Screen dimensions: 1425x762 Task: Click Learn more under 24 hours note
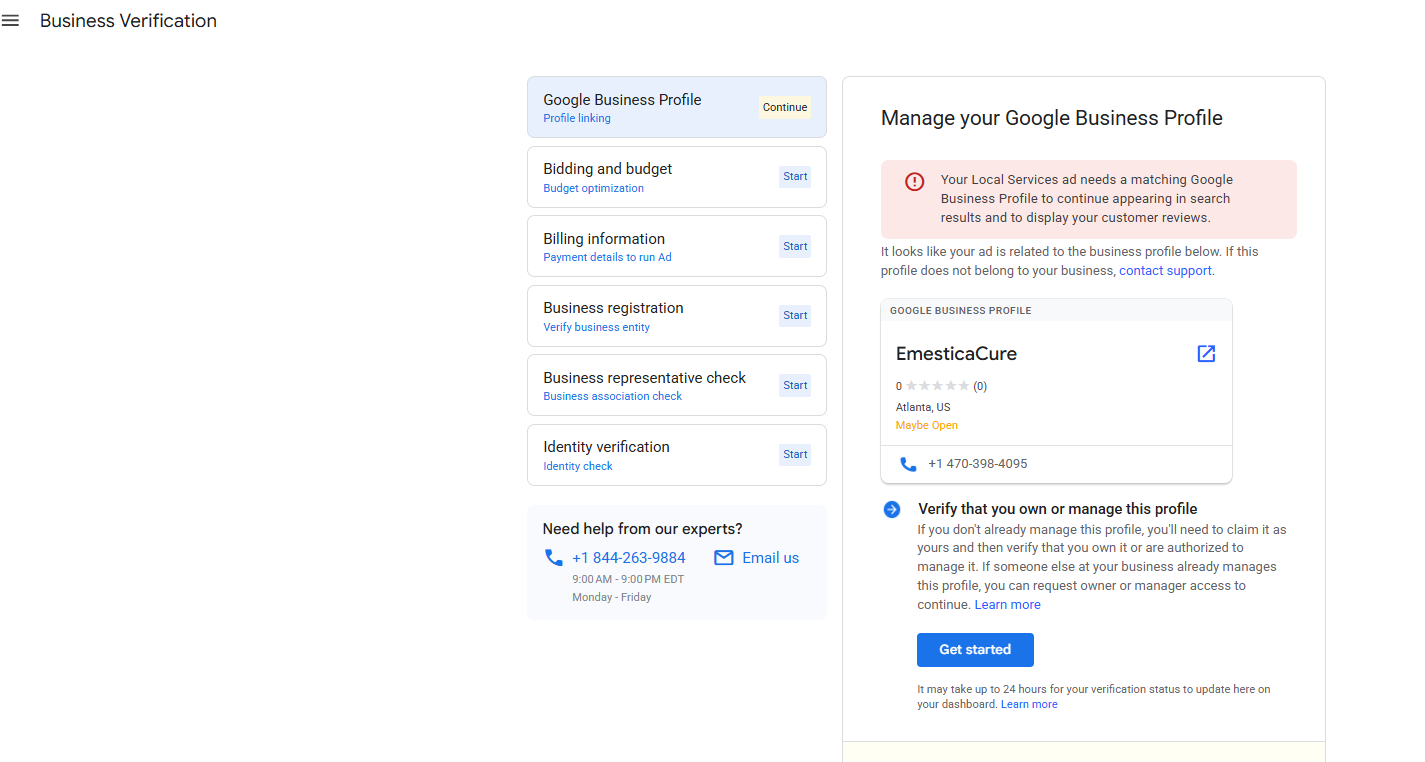pos(1029,705)
